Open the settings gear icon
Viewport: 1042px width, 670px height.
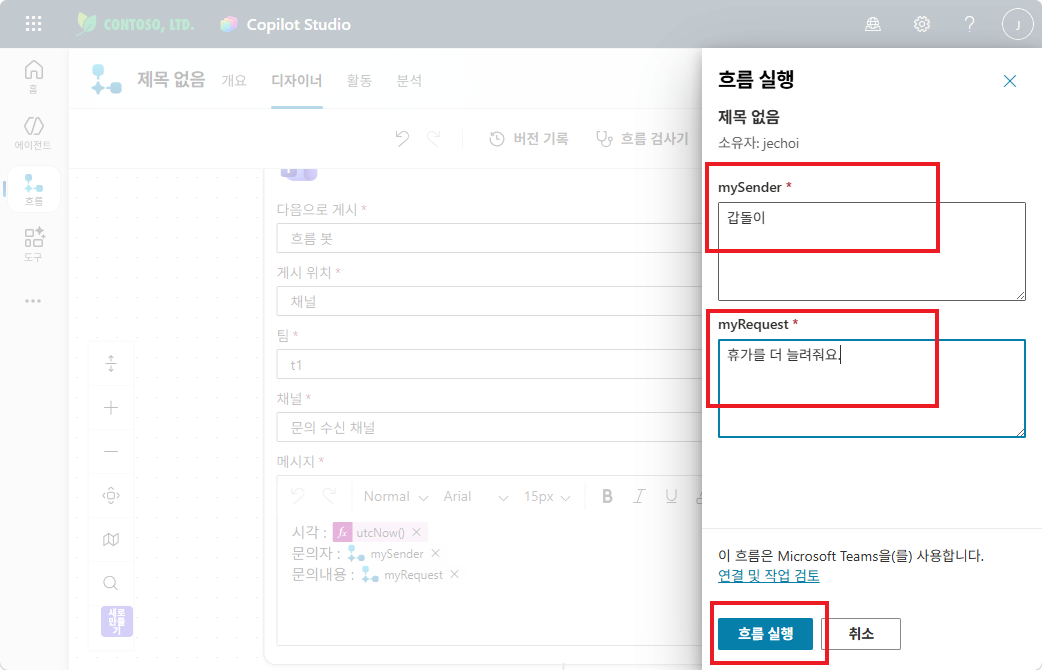pyautogui.click(x=921, y=25)
